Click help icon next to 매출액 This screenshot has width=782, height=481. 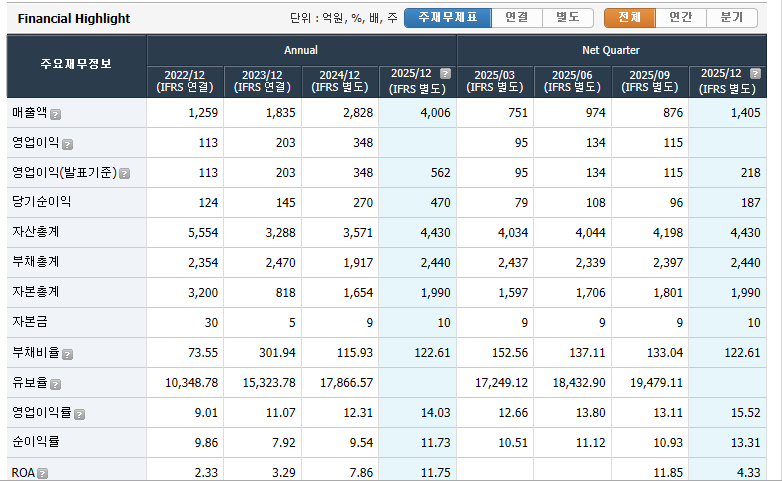click(x=56, y=114)
